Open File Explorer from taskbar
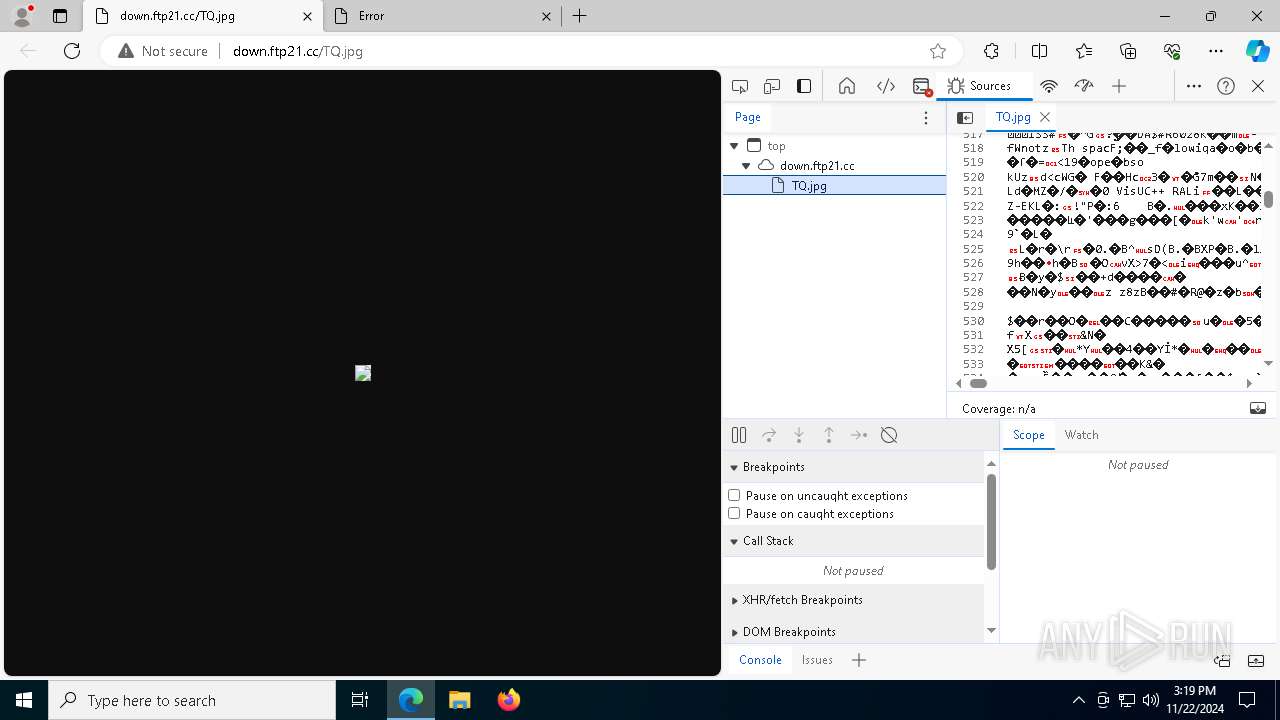 460,700
